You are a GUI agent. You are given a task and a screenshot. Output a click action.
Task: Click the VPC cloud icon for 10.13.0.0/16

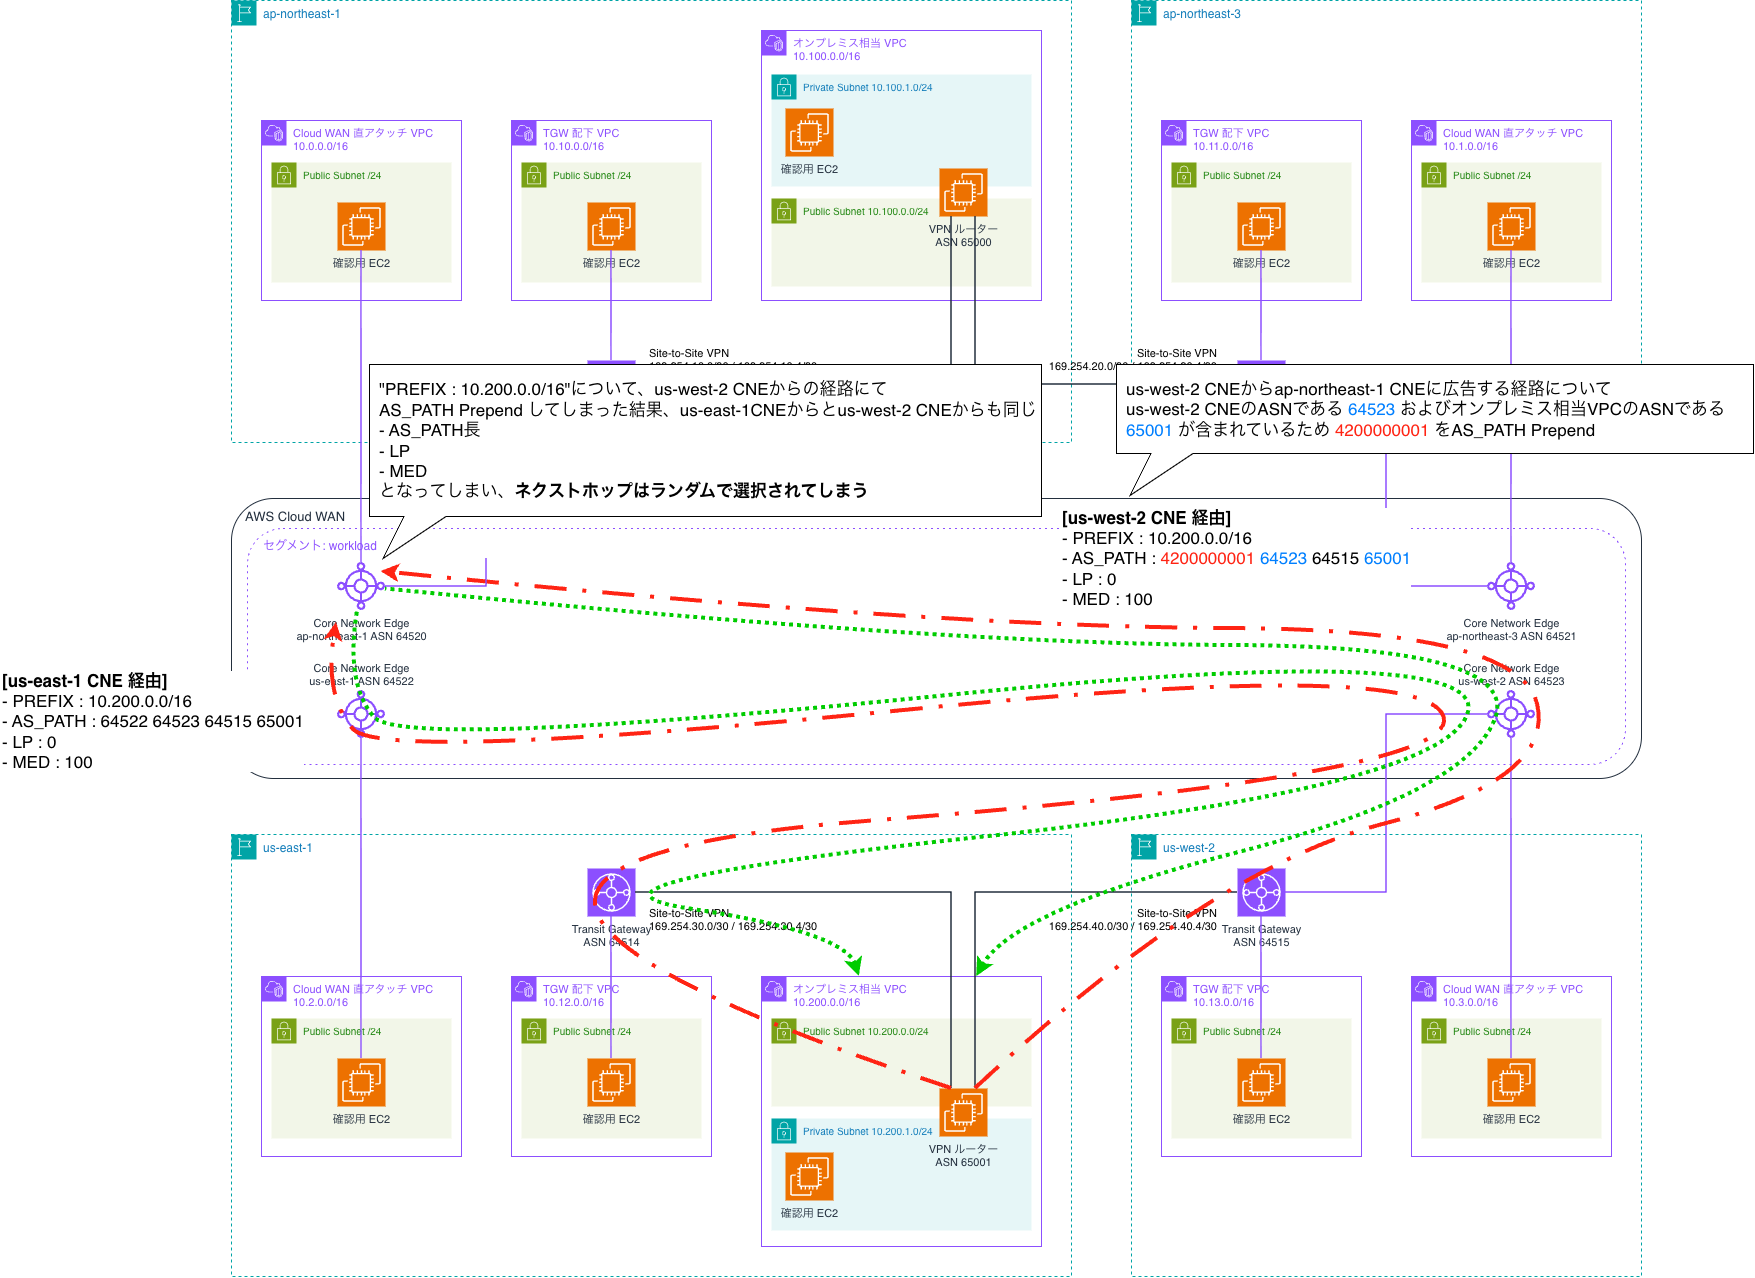[1174, 989]
